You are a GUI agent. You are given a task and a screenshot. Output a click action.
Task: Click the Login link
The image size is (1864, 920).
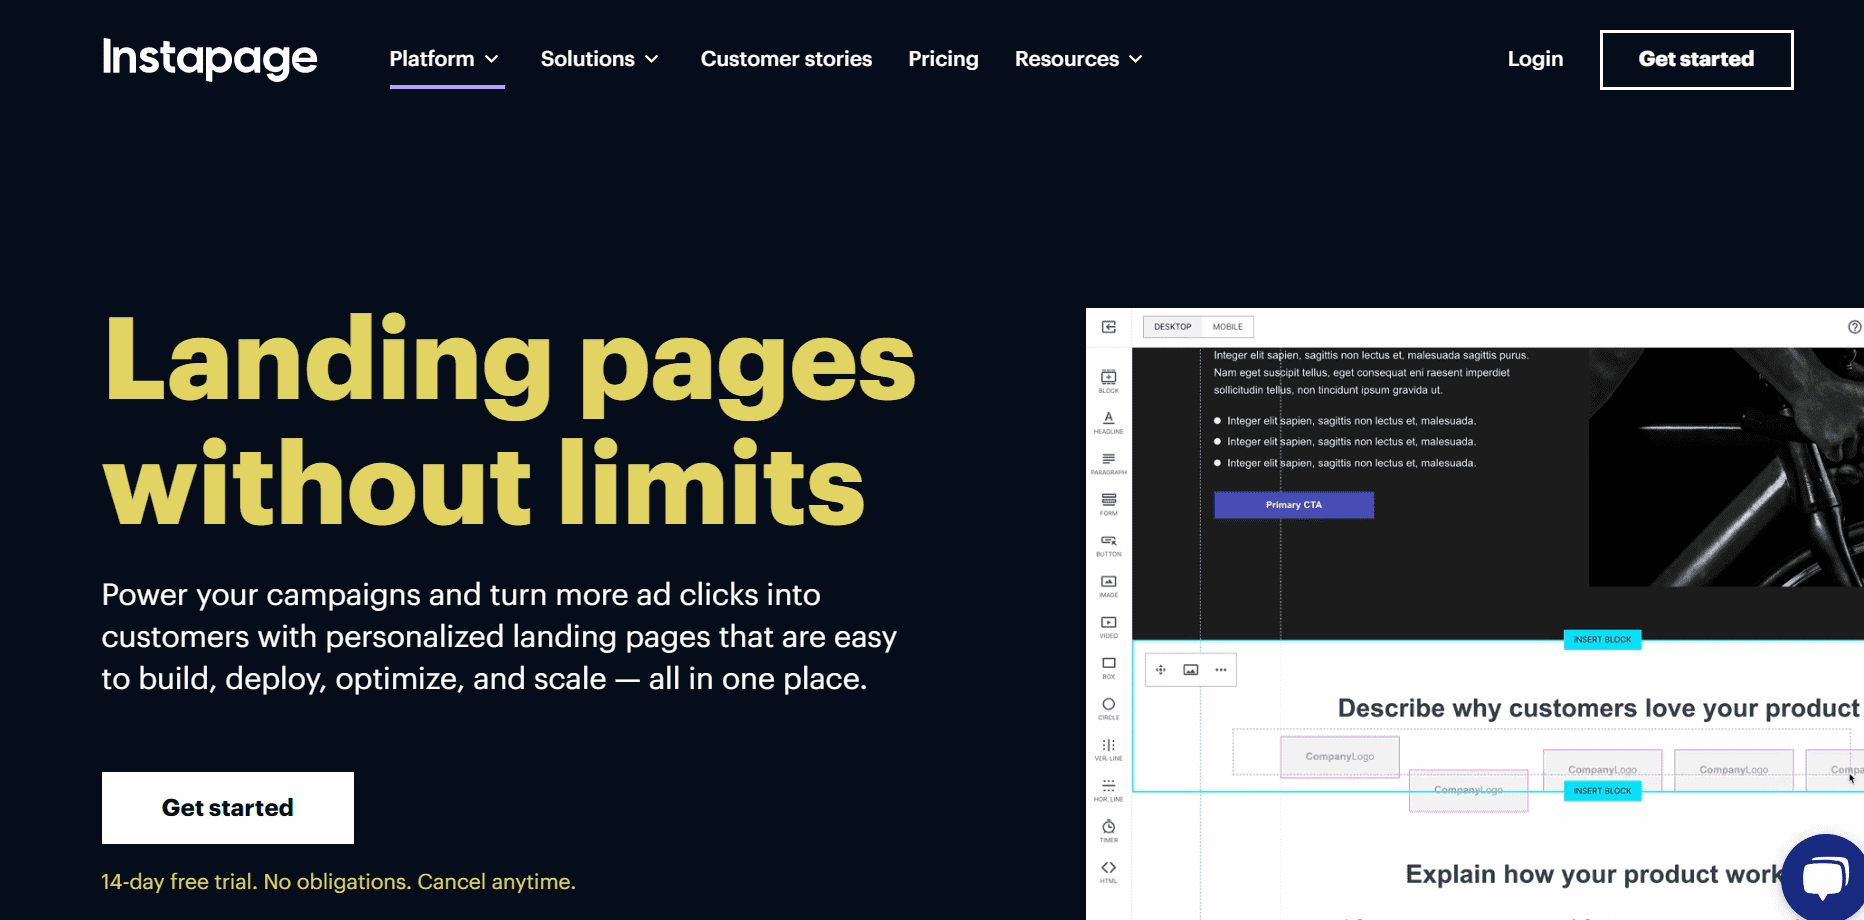pos(1535,59)
